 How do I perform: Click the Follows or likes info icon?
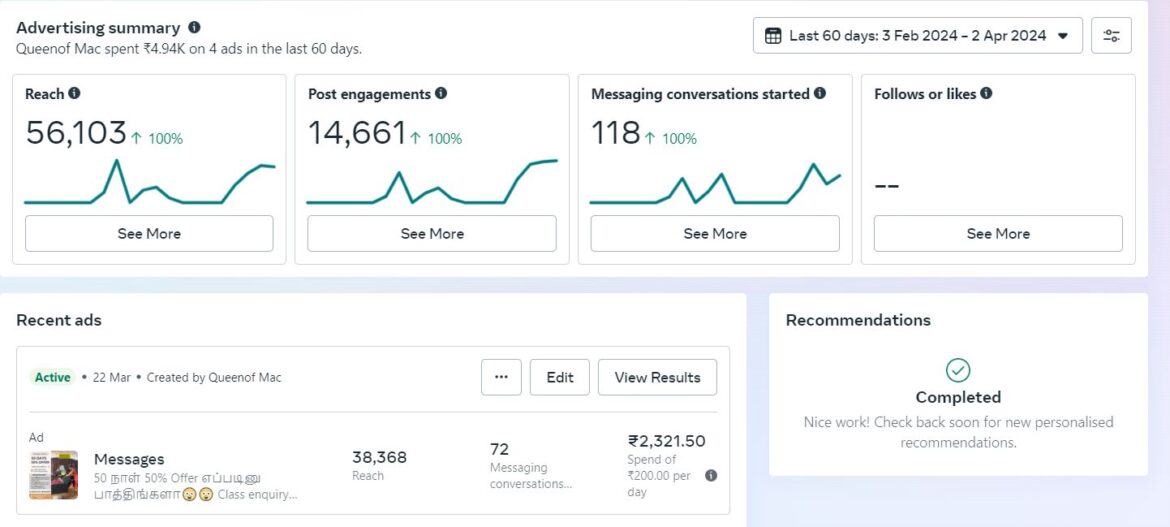pyautogui.click(x=986, y=94)
